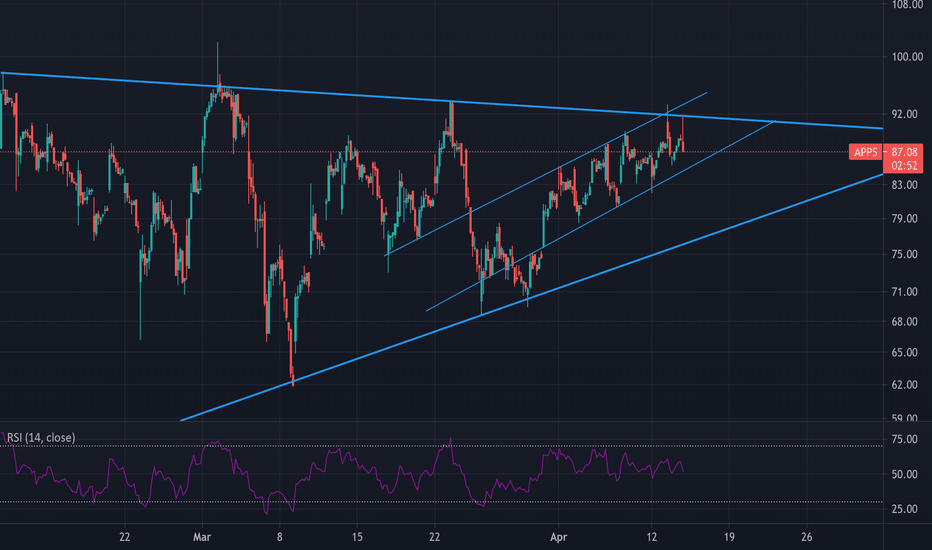Image resolution: width=932 pixels, height=550 pixels.
Task: Click the RSI 25.00 scale label
Action: 907,509
